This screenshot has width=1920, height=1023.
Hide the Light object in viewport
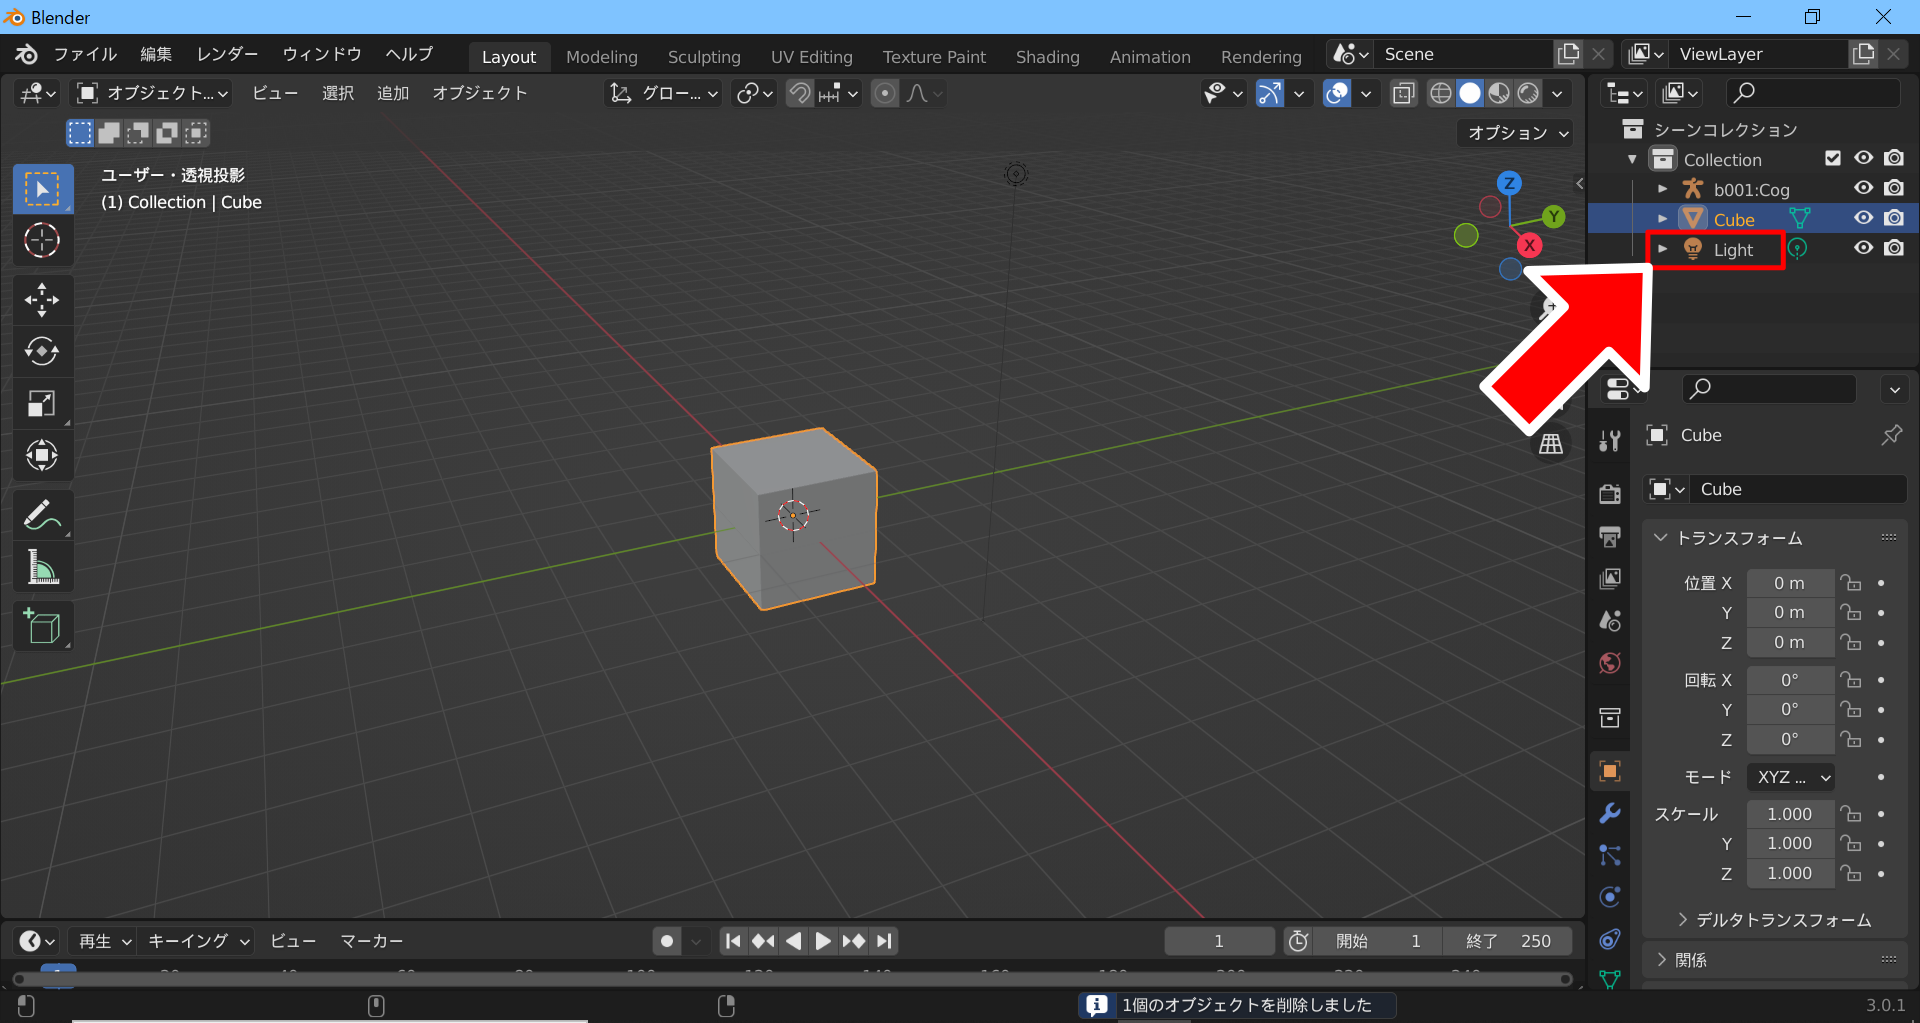tap(1863, 248)
